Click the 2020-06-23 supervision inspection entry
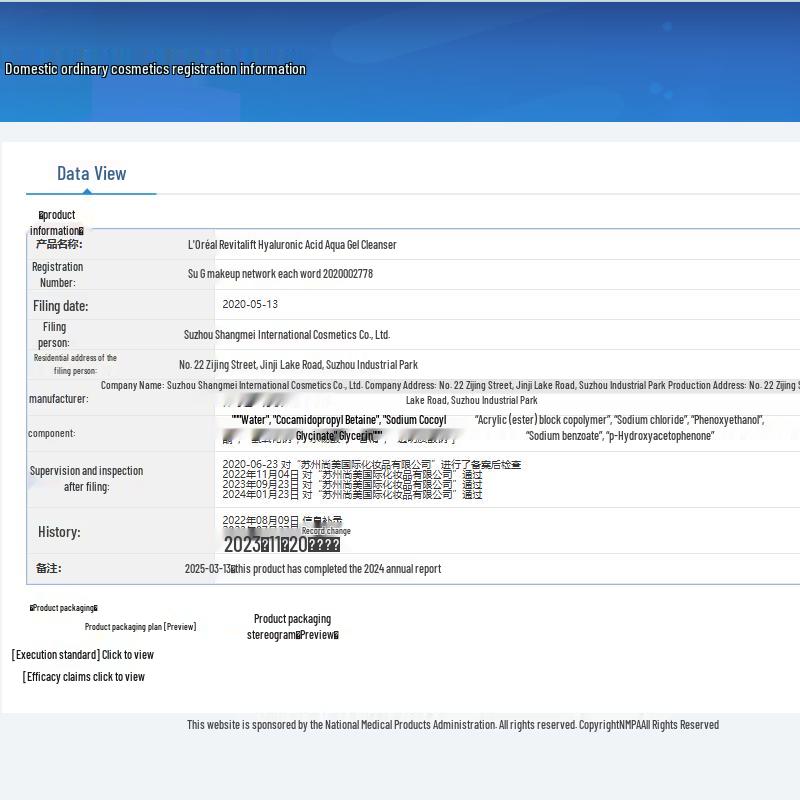 [x=371, y=465]
